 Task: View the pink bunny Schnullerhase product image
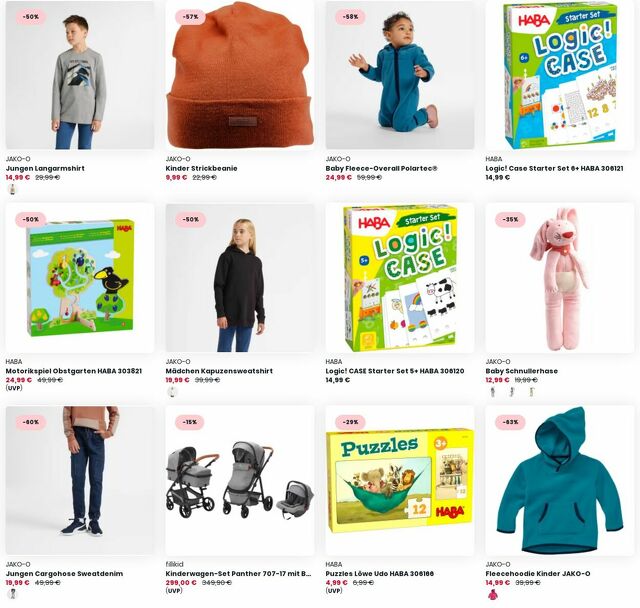(x=560, y=278)
